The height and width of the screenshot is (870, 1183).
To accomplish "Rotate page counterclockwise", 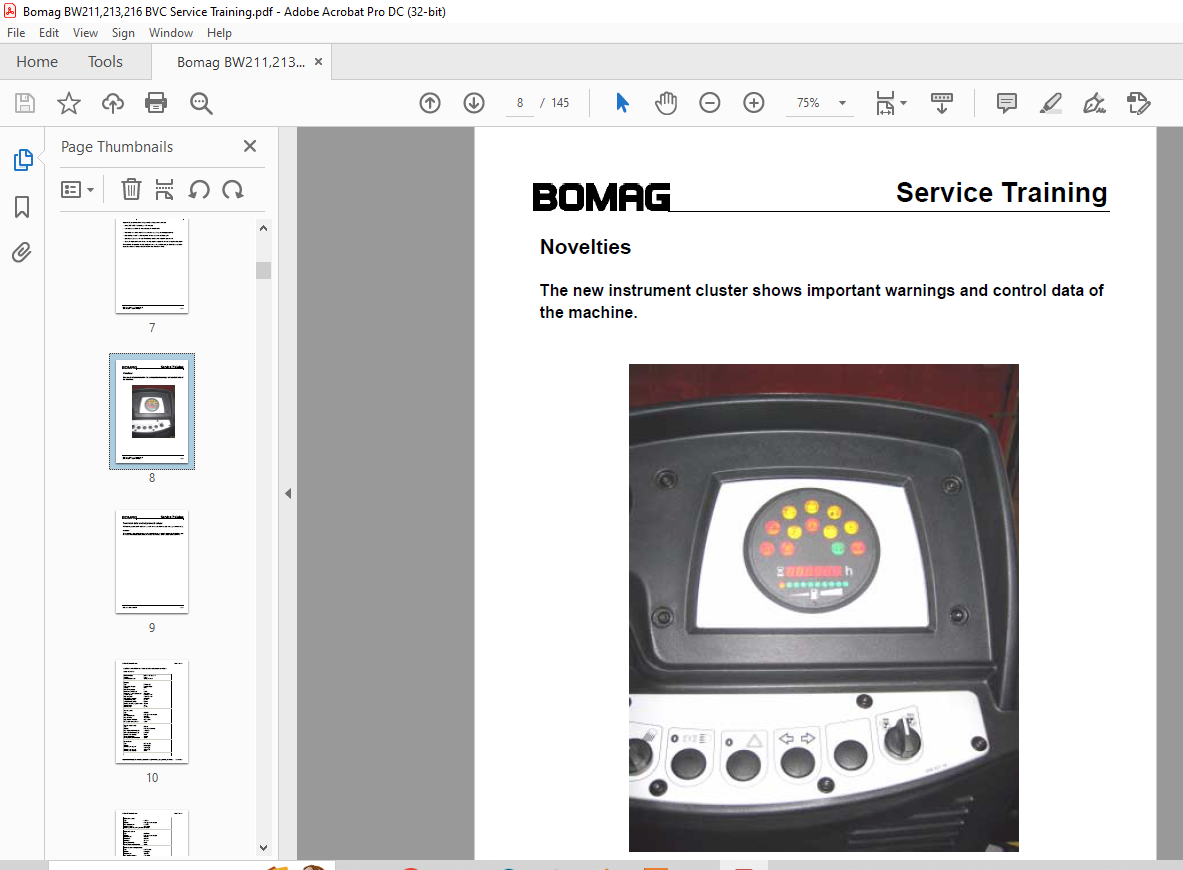I will tap(199, 189).
